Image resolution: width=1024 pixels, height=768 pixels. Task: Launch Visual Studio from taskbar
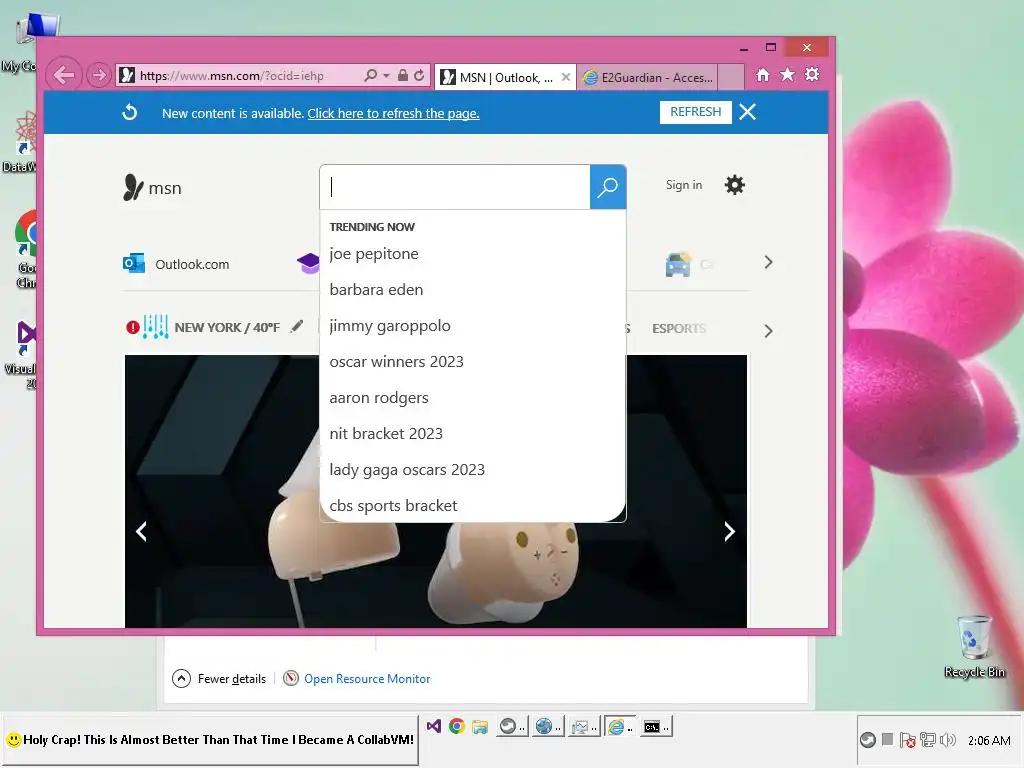[x=434, y=726]
